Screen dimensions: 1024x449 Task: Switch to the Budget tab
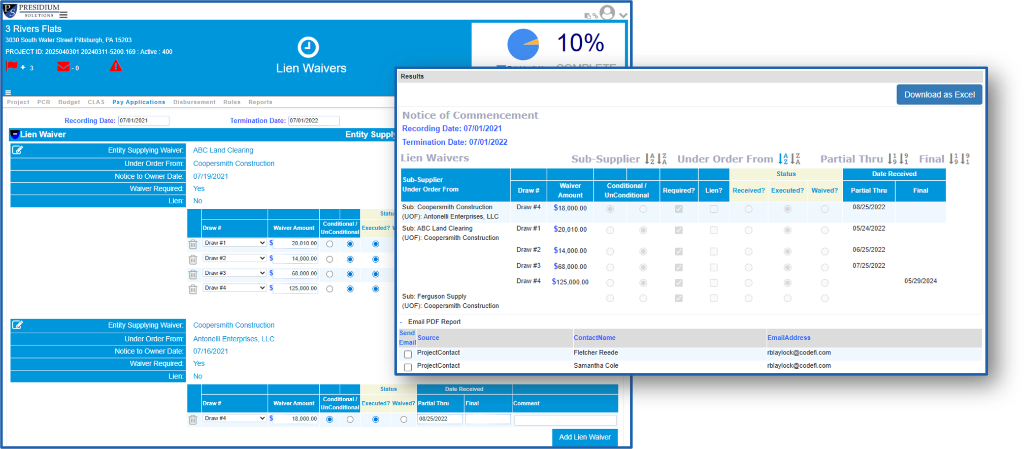[x=69, y=102]
